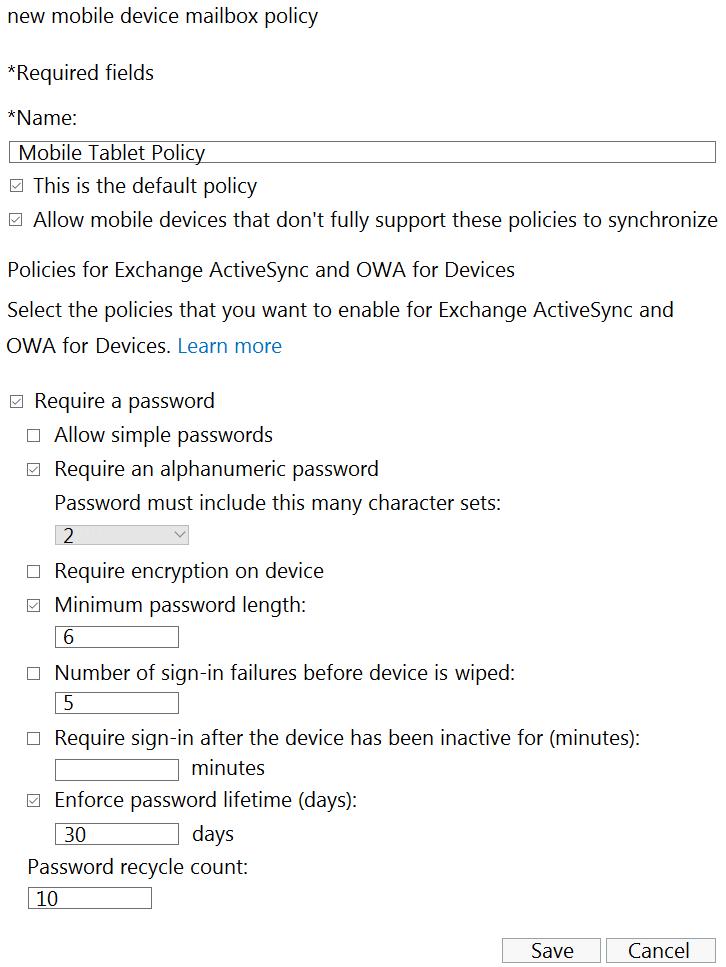
Task: Open the character sets dropdown
Action: pos(121,536)
